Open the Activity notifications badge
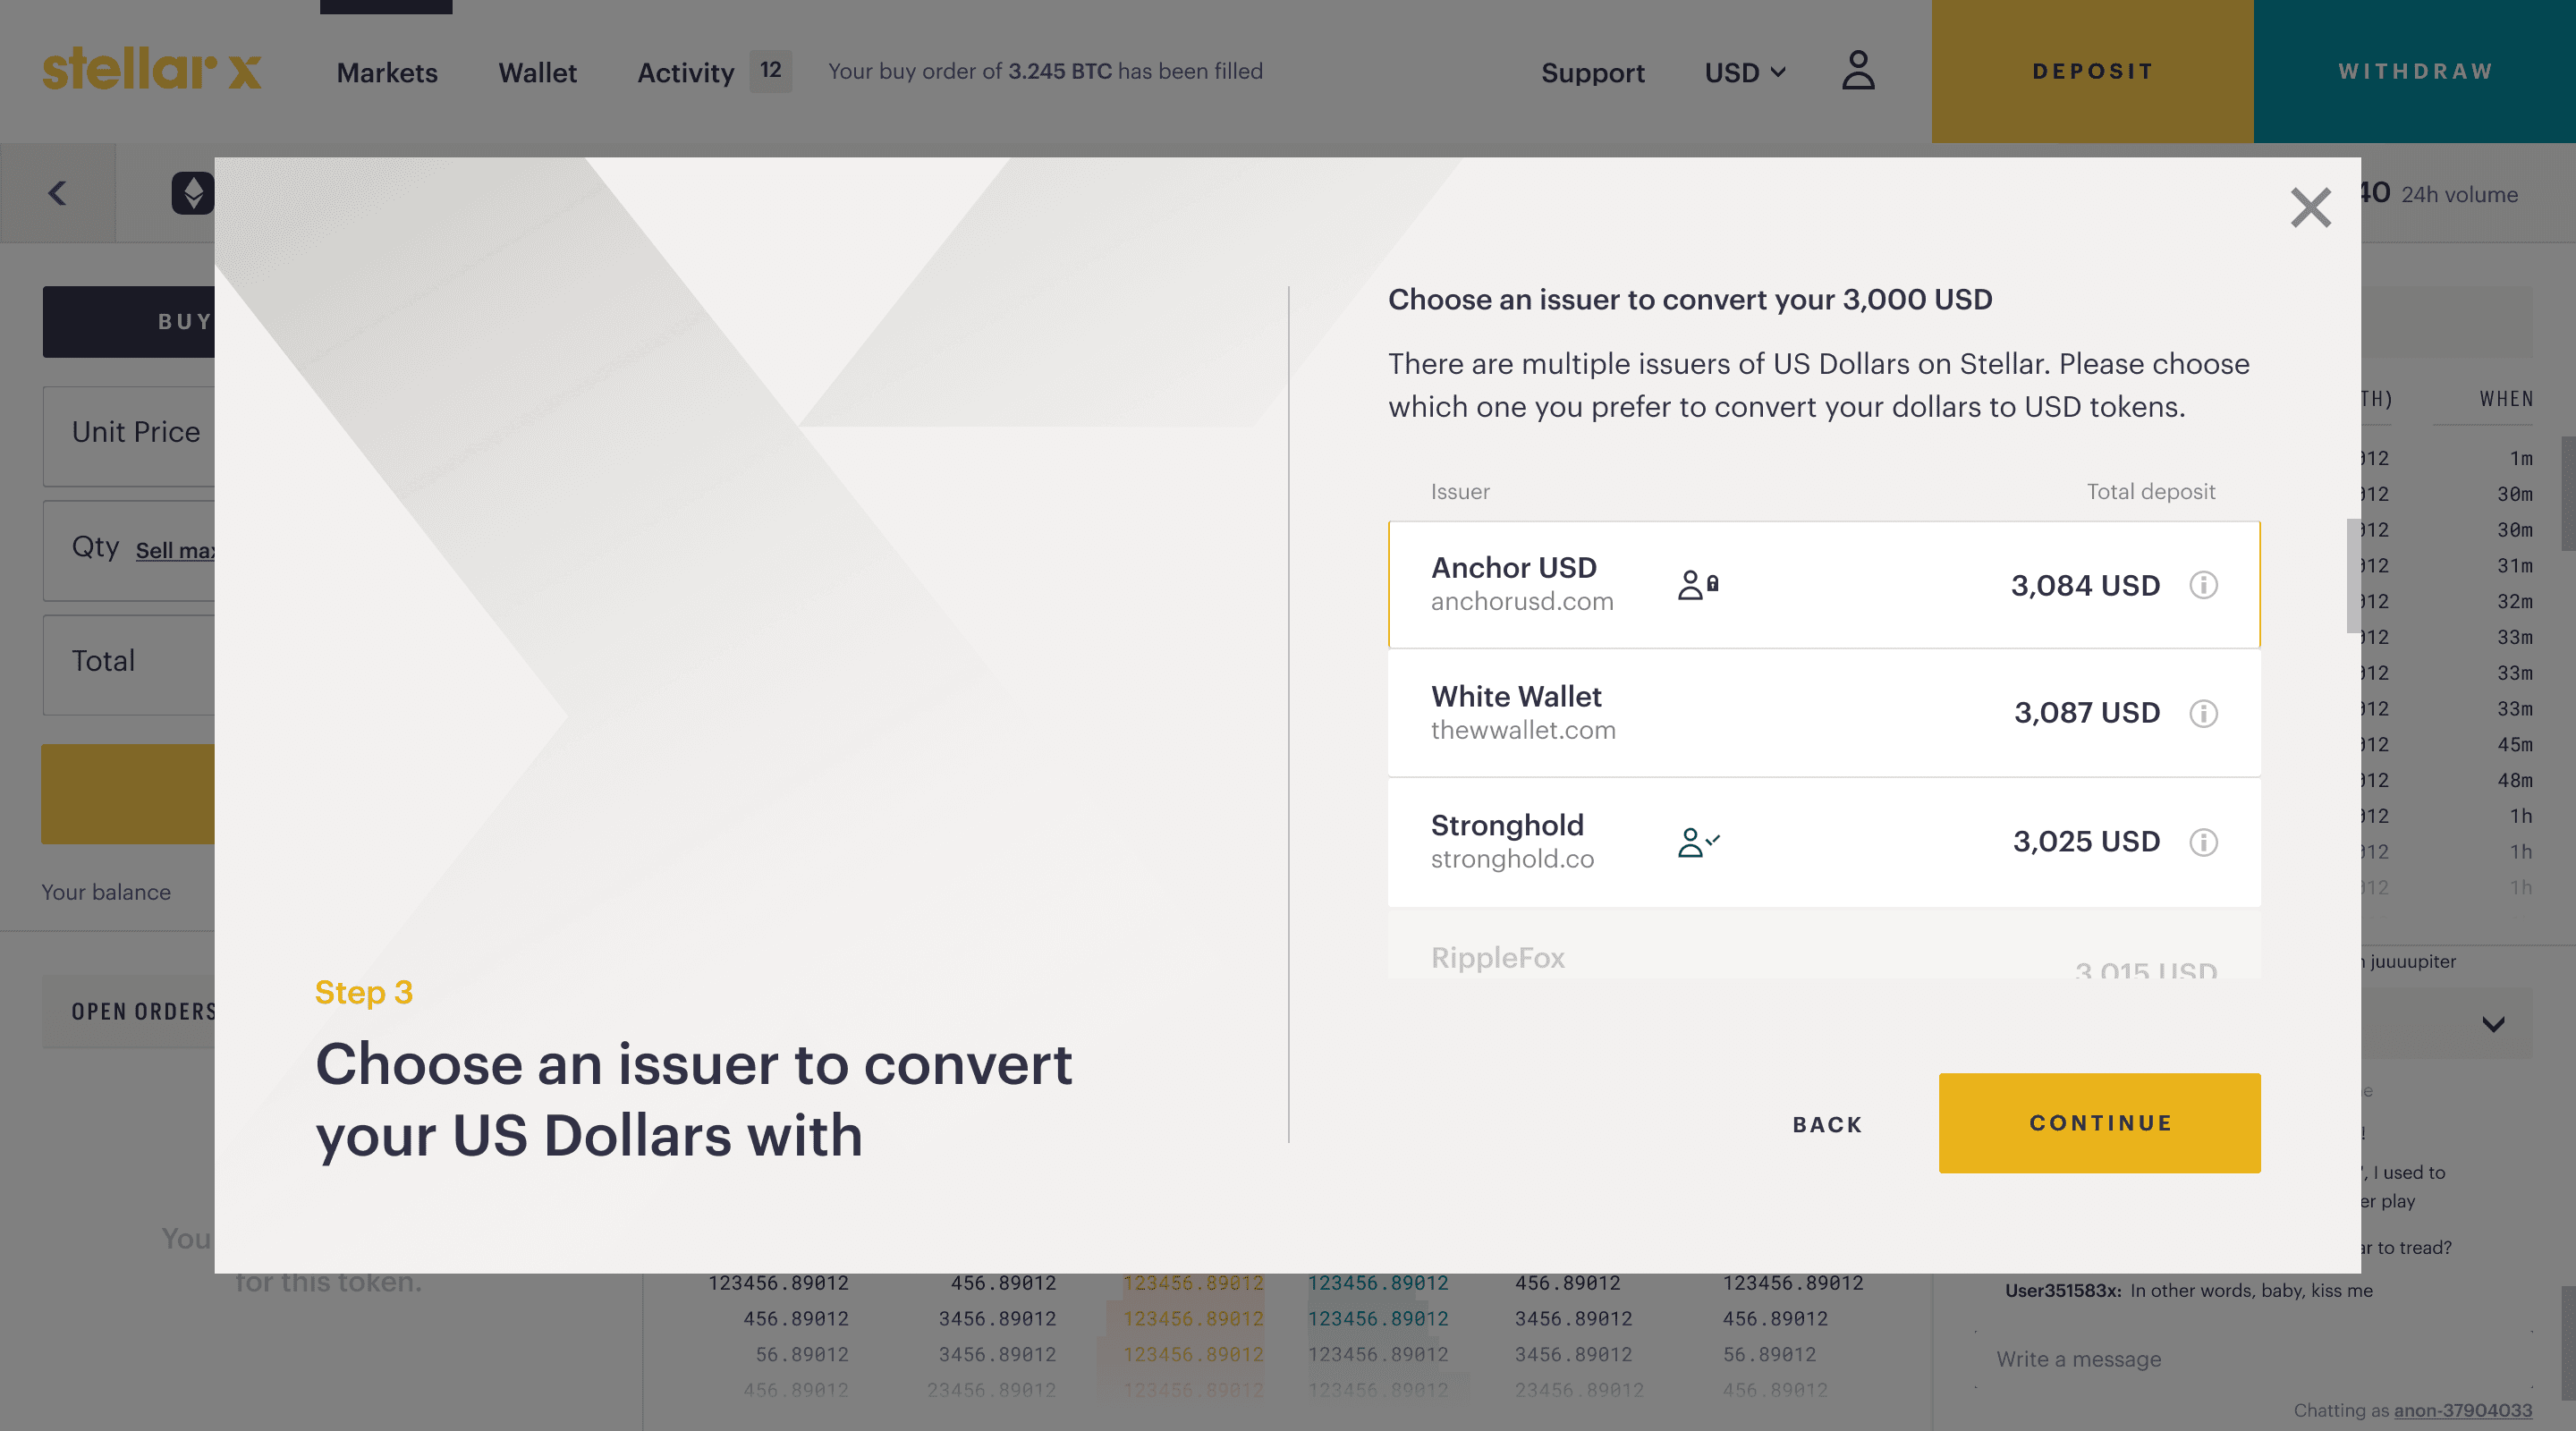 click(770, 71)
